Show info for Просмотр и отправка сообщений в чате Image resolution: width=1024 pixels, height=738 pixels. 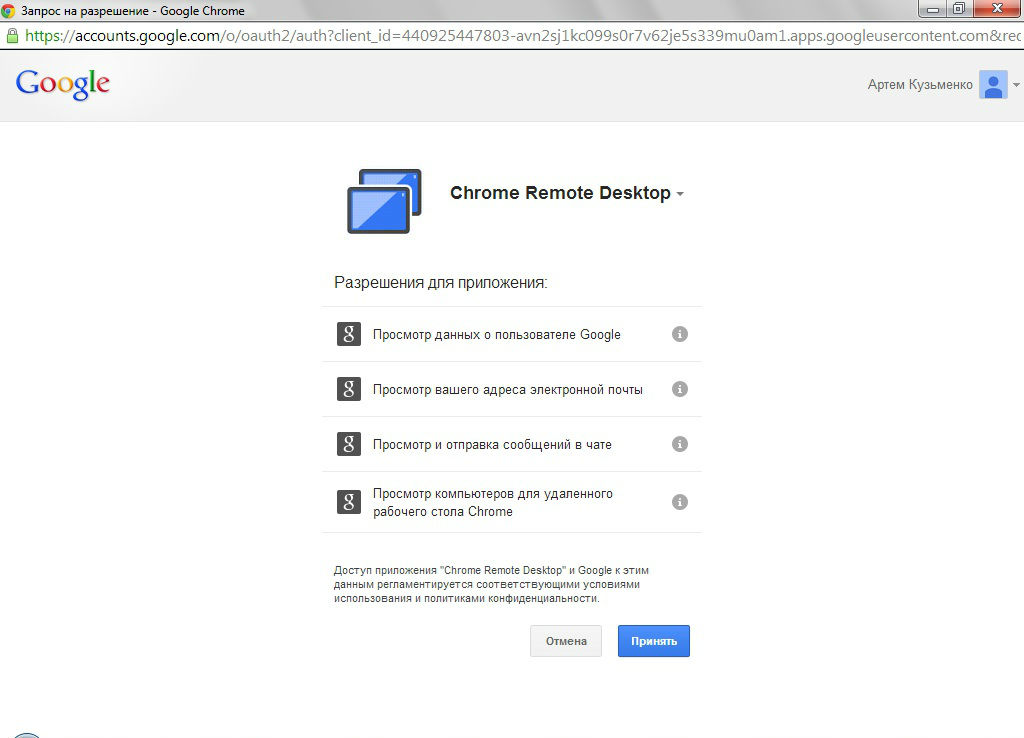point(680,443)
